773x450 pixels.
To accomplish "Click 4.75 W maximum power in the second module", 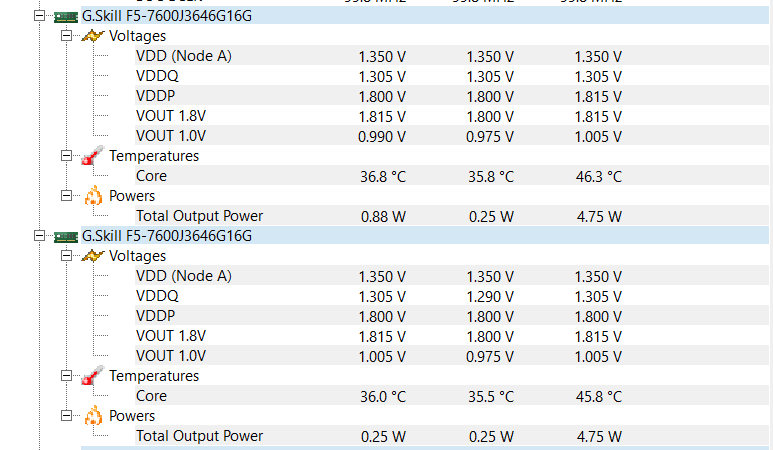I will [x=599, y=436].
